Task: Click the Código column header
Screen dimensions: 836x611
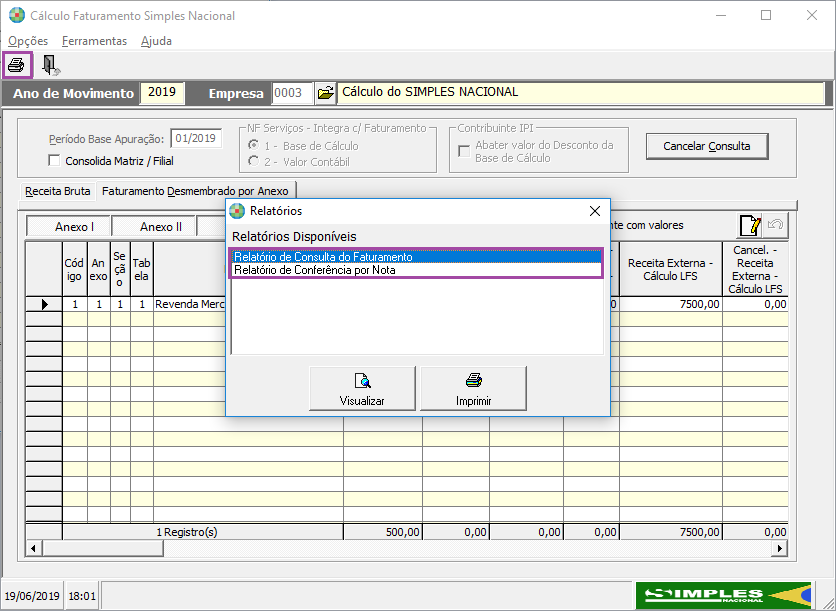Action: (75, 269)
